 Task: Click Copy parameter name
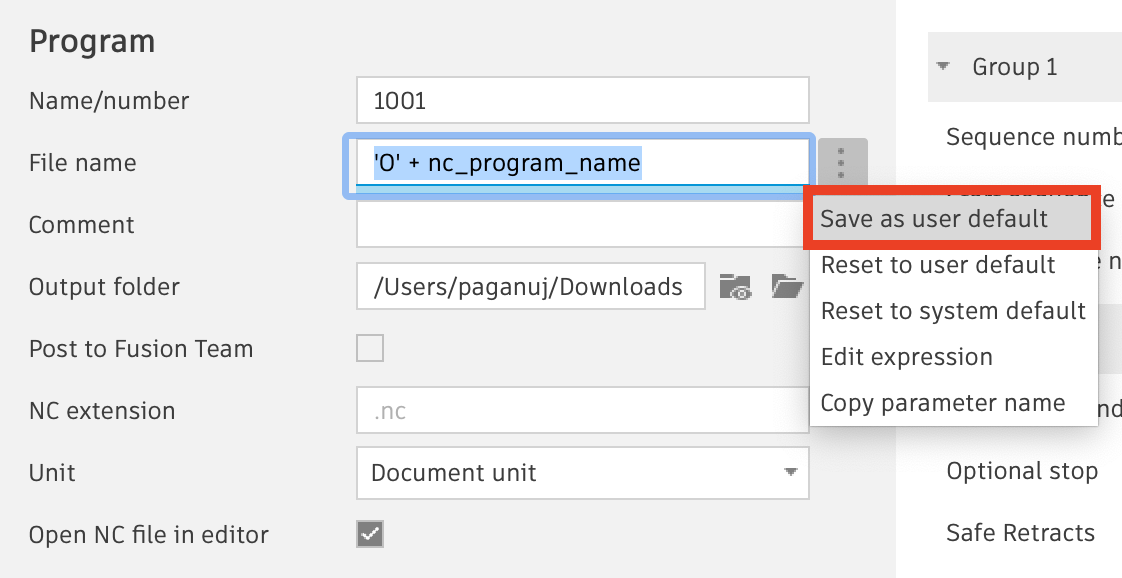[x=944, y=402]
